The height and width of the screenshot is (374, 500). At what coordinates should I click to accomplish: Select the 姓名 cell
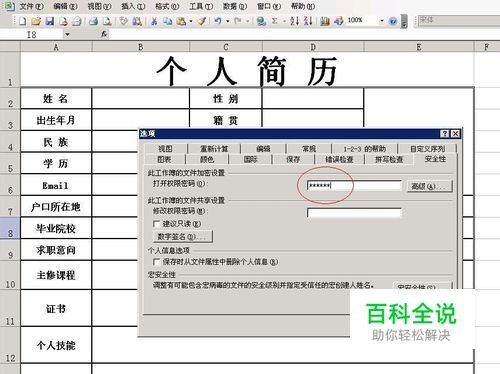coord(56,98)
